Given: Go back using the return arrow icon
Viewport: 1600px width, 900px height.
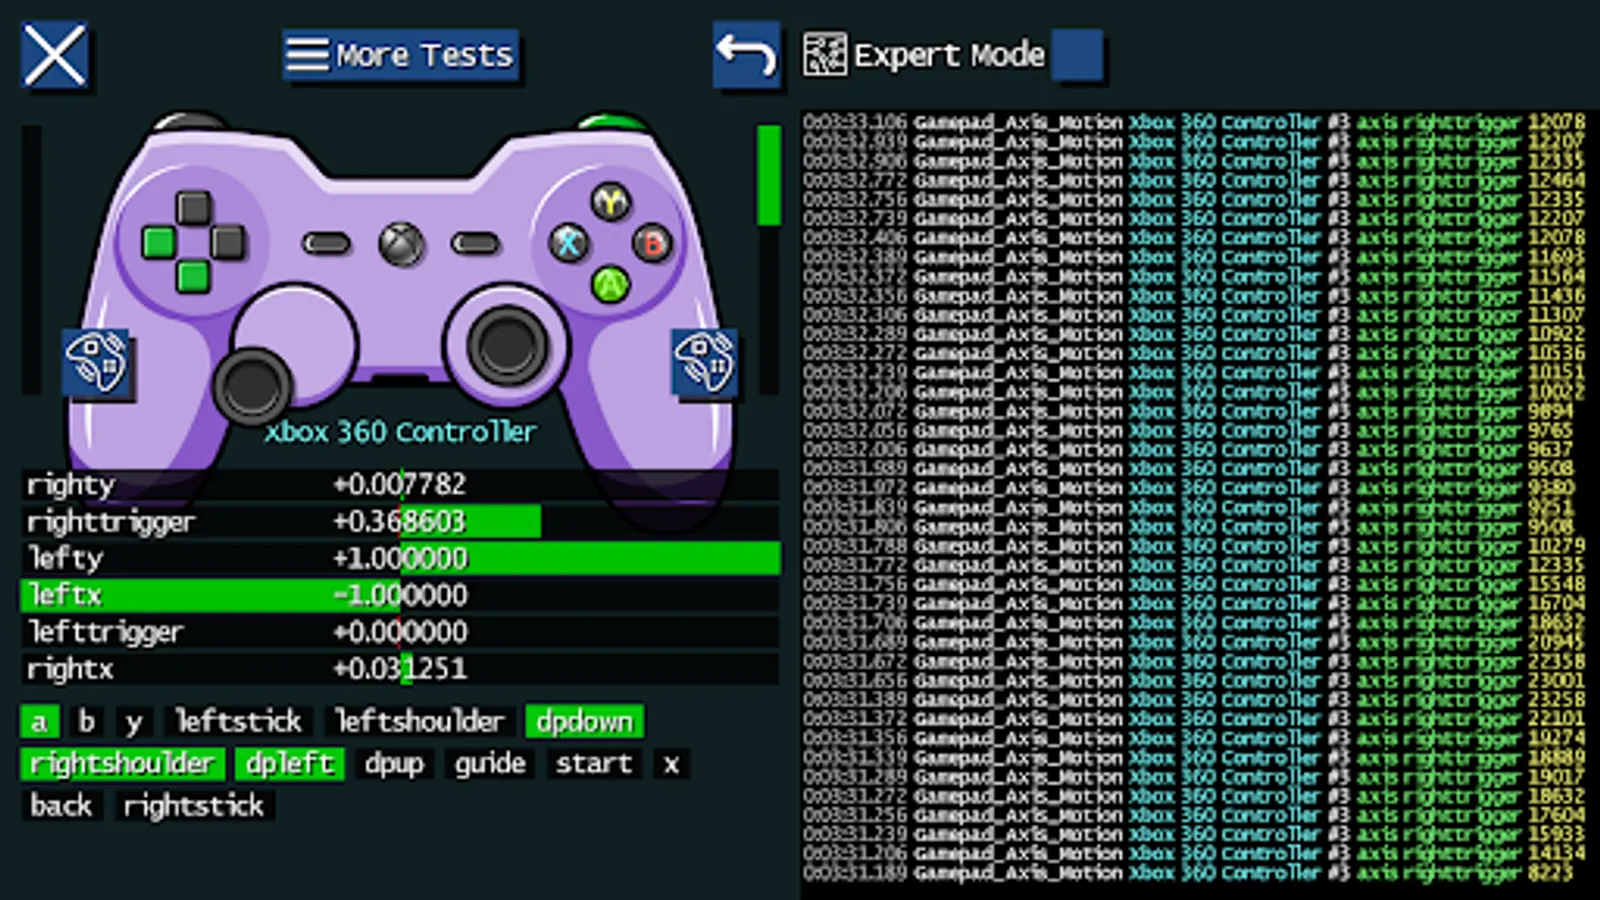Looking at the screenshot, I should tap(746, 55).
